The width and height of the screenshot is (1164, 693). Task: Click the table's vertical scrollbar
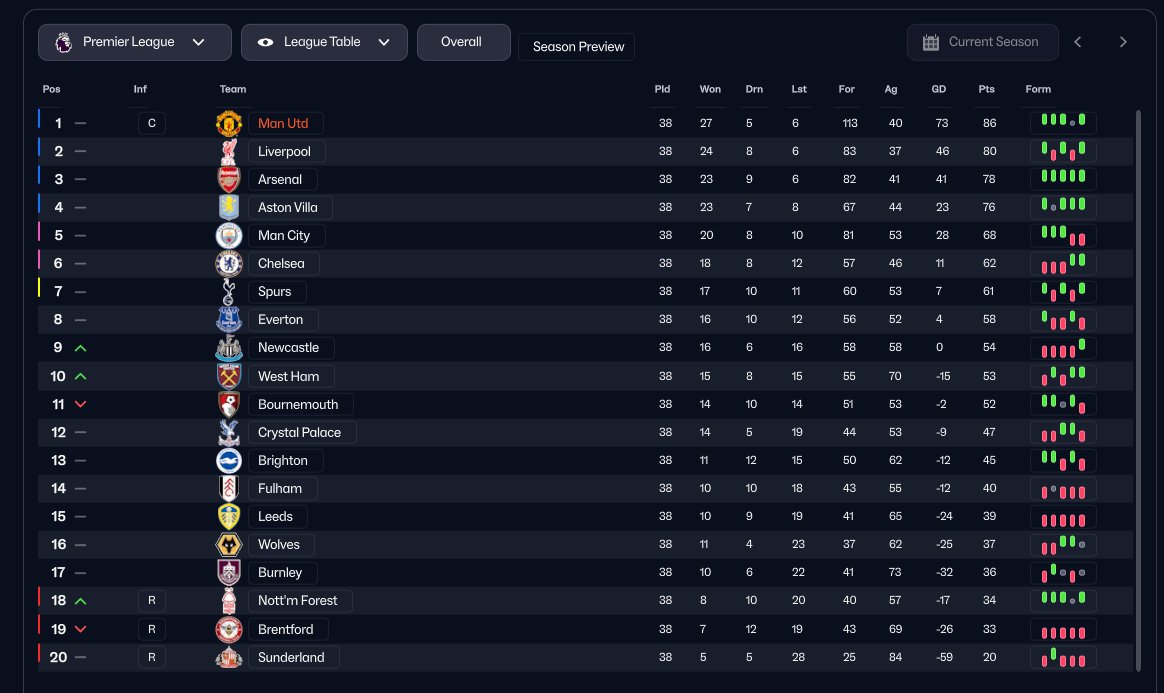(x=1138, y=390)
